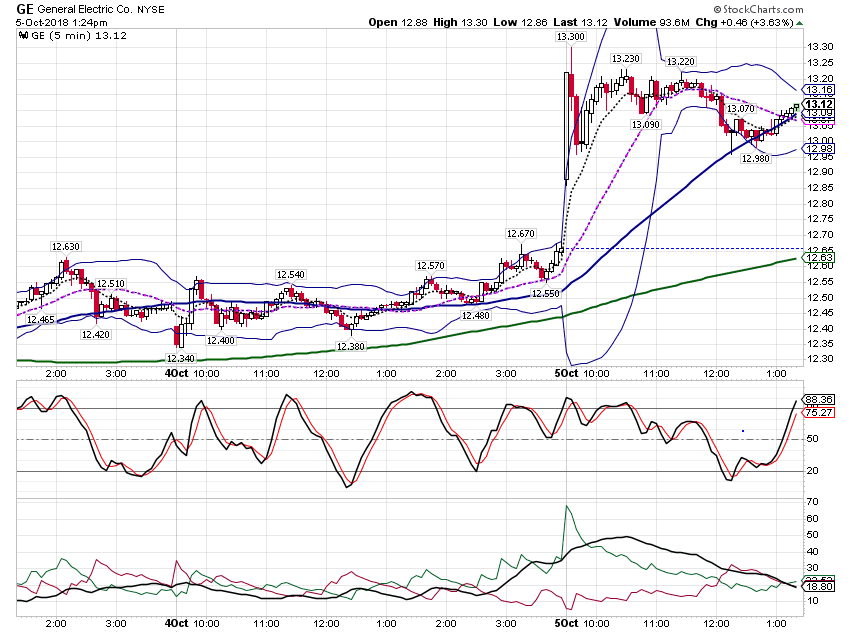Screen dimensions: 850x633
Task: Click the green boxed 12.63 axis value
Action: pyautogui.click(x=819, y=257)
